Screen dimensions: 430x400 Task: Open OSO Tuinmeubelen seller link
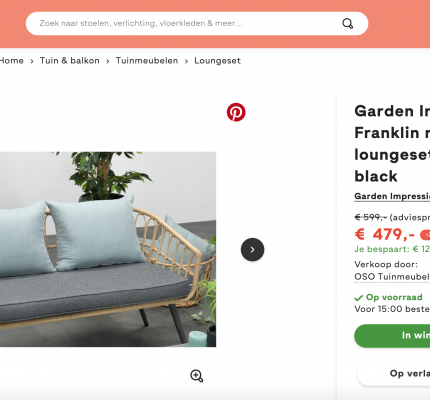pyautogui.click(x=392, y=277)
